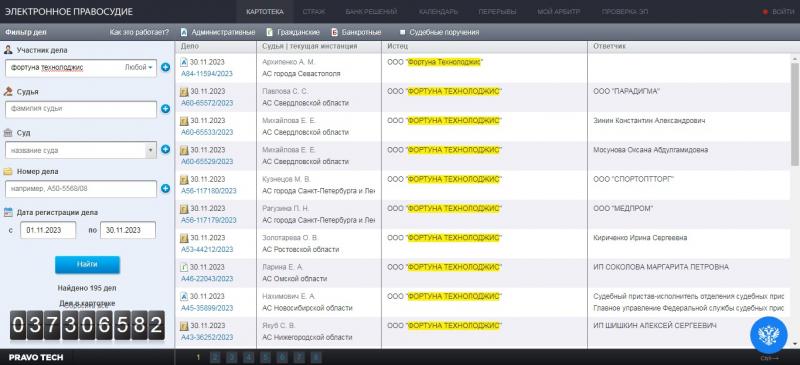Click the gavel icon beside Судья
This screenshot has height=365, width=800.
click(8, 92)
